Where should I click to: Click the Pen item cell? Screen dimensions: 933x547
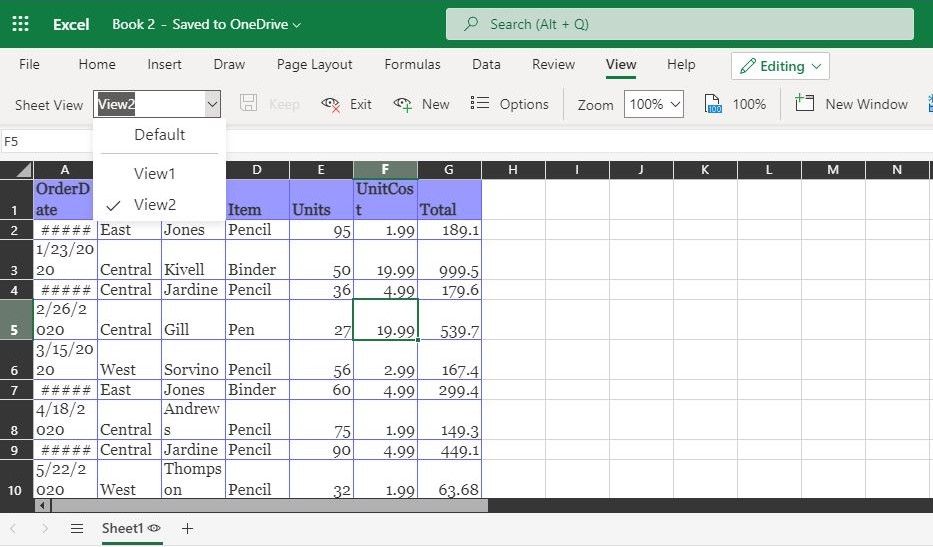257,320
